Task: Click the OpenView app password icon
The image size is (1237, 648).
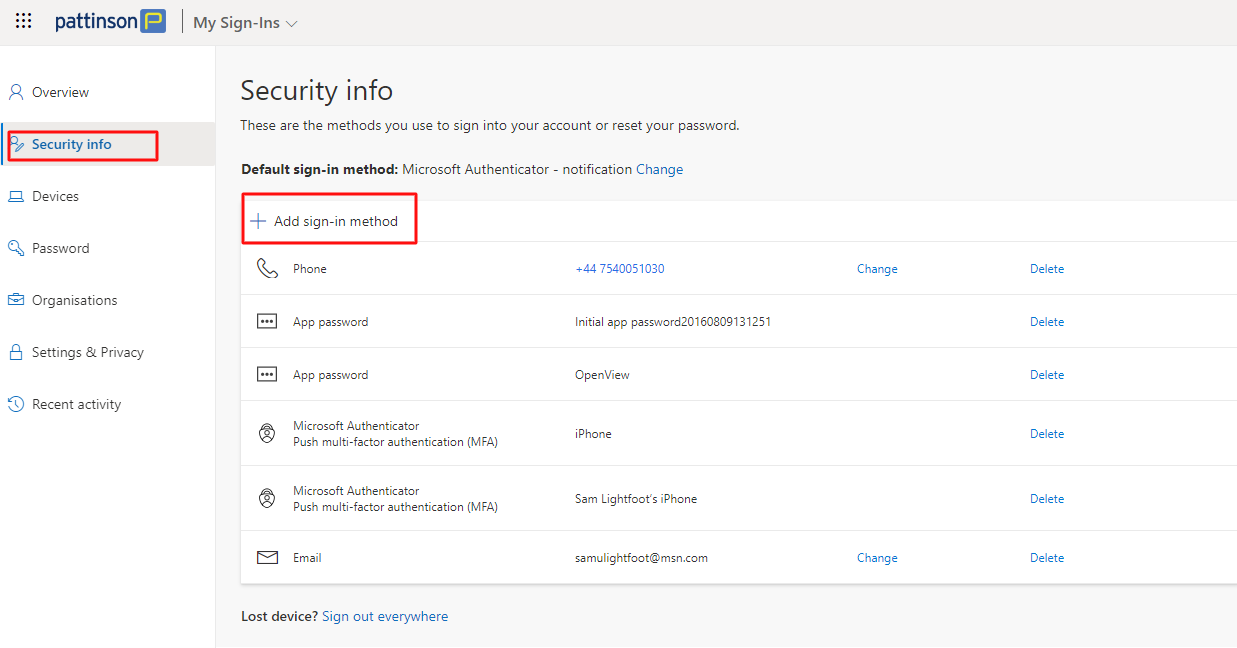Action: point(267,375)
